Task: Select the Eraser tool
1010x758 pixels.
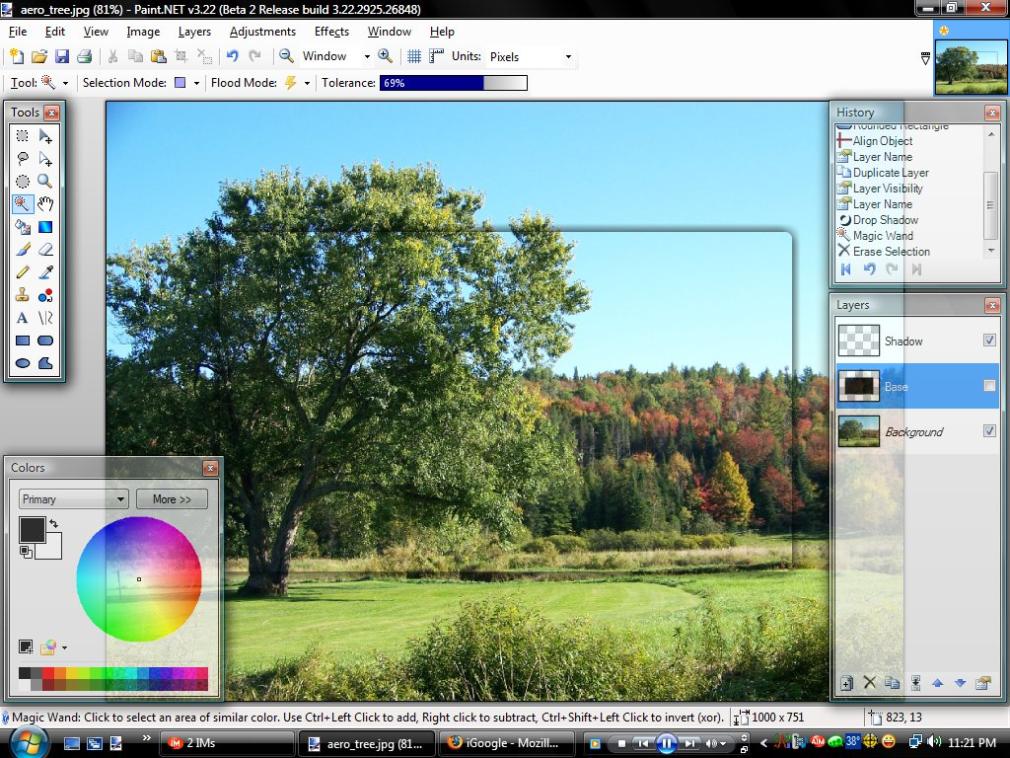Action: tap(45, 250)
